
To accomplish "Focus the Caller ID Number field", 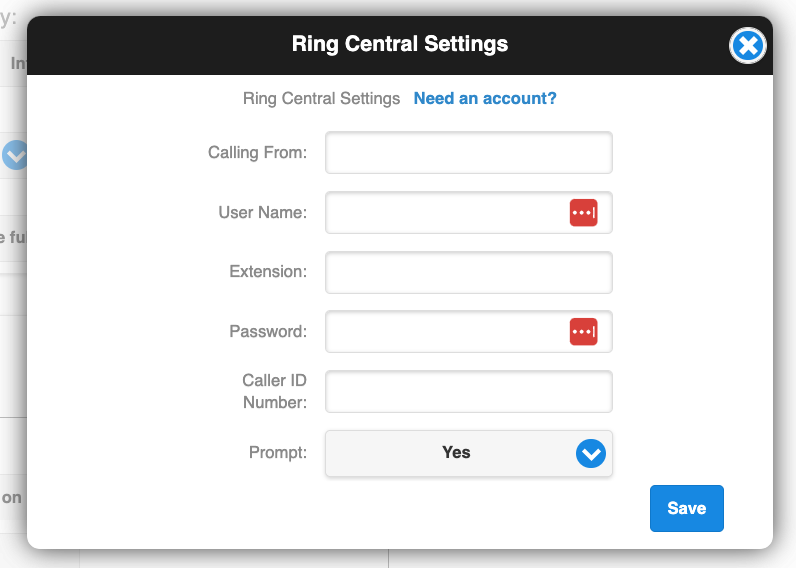I will pyautogui.click(x=469, y=391).
